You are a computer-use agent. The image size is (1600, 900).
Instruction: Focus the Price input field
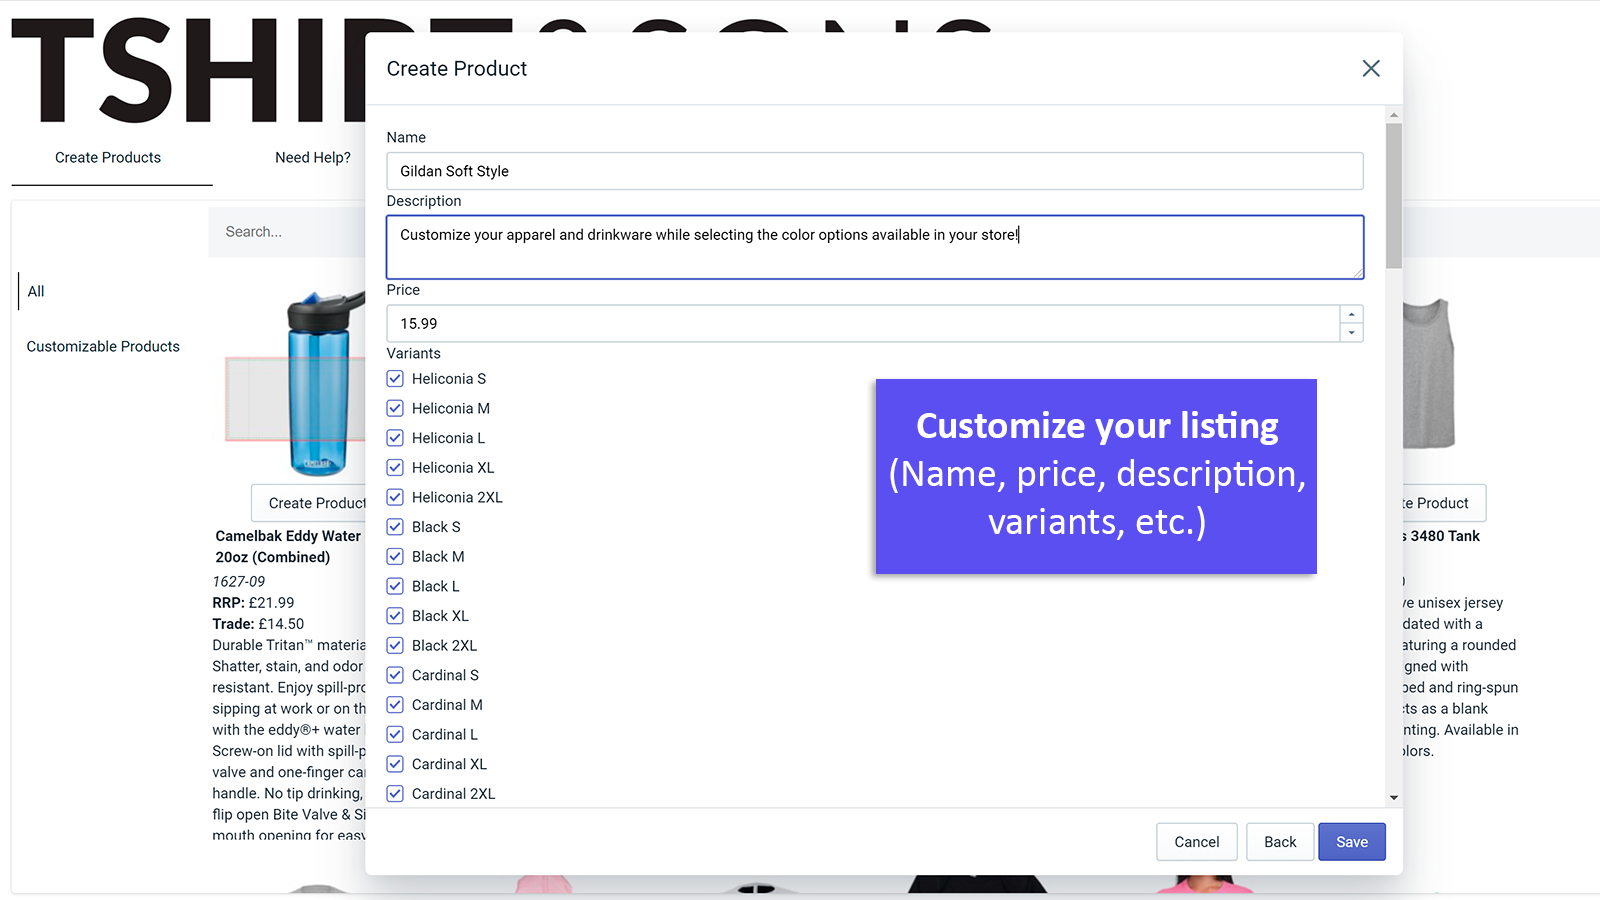coord(863,324)
